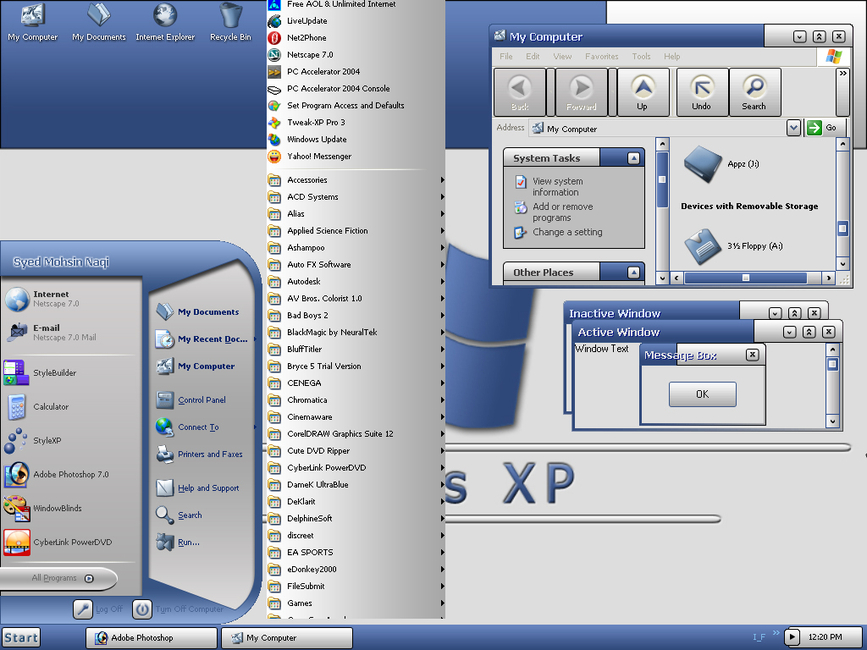Screen dimensions: 867x650
Task: Open Adobe Photoshop 7.0 in Start menu
Action: point(69,474)
